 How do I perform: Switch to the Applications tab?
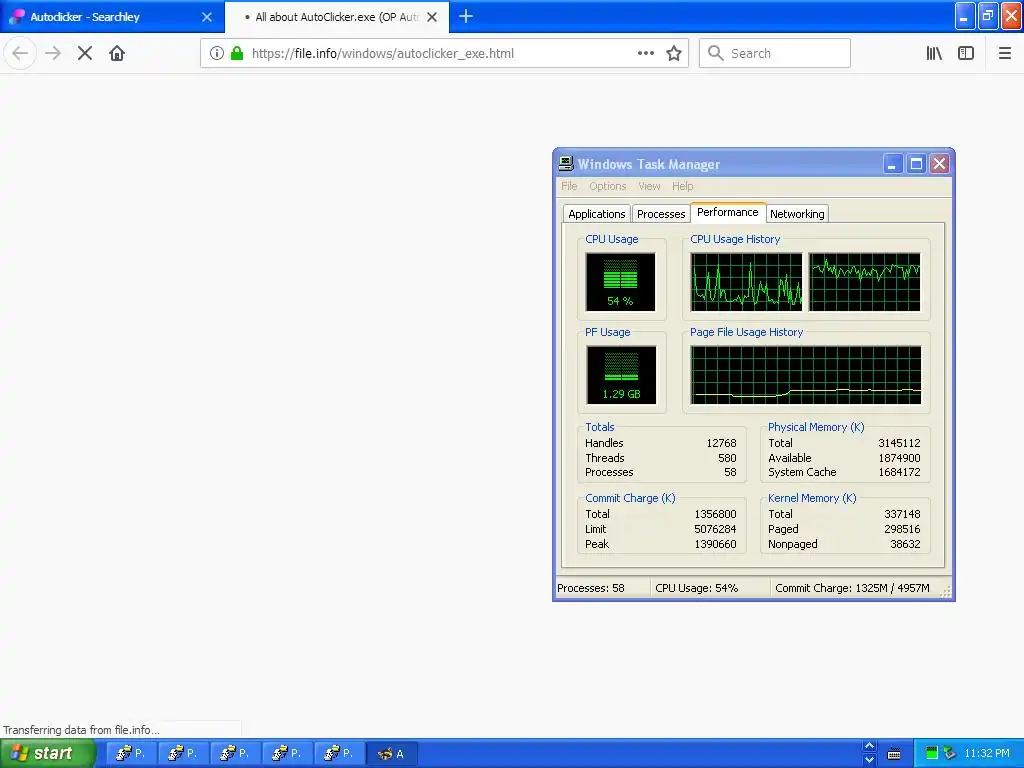pyautogui.click(x=596, y=214)
